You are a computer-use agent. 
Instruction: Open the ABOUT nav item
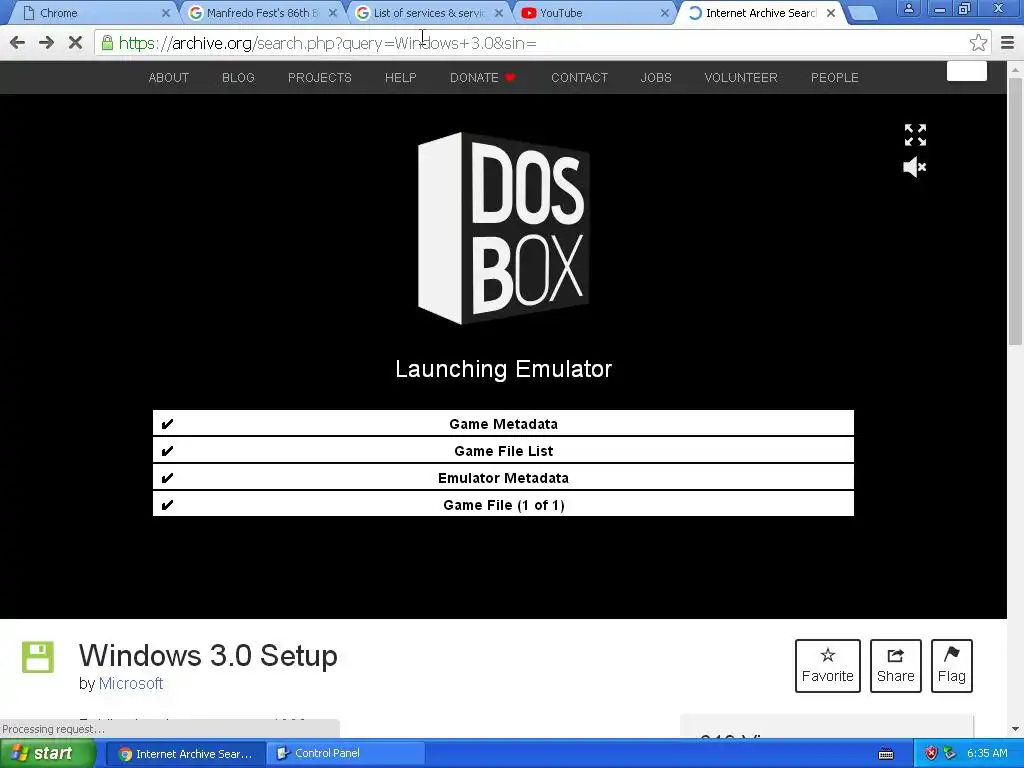click(x=168, y=78)
